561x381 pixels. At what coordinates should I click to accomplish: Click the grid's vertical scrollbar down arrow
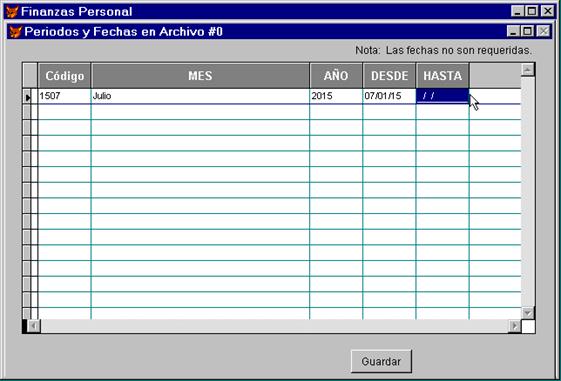click(528, 313)
